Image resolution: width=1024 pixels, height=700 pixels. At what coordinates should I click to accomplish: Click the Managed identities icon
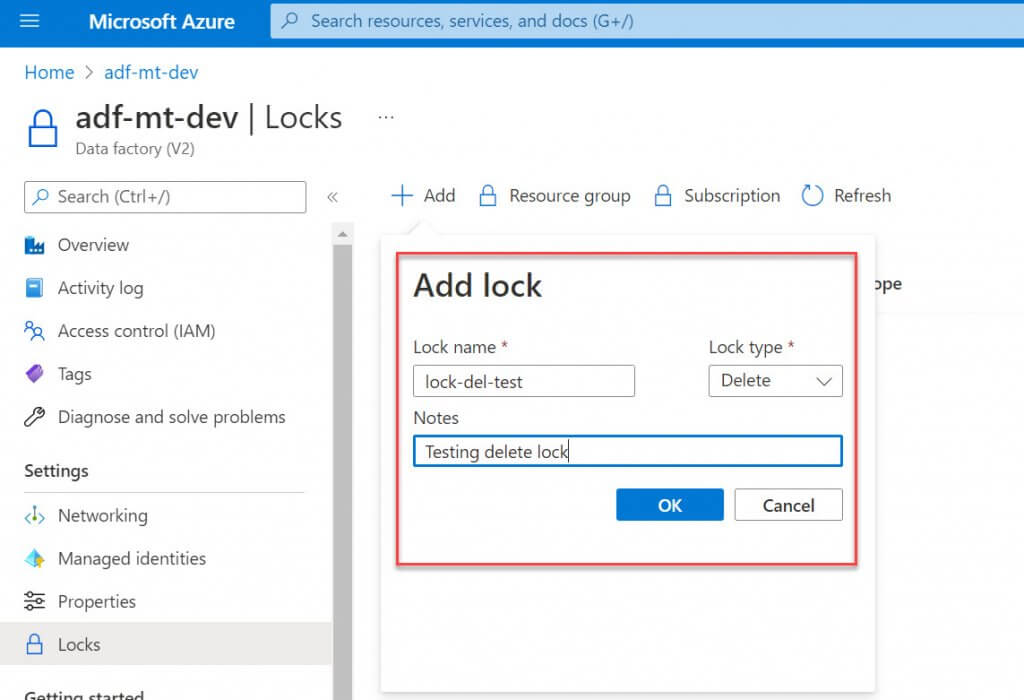tap(35, 559)
